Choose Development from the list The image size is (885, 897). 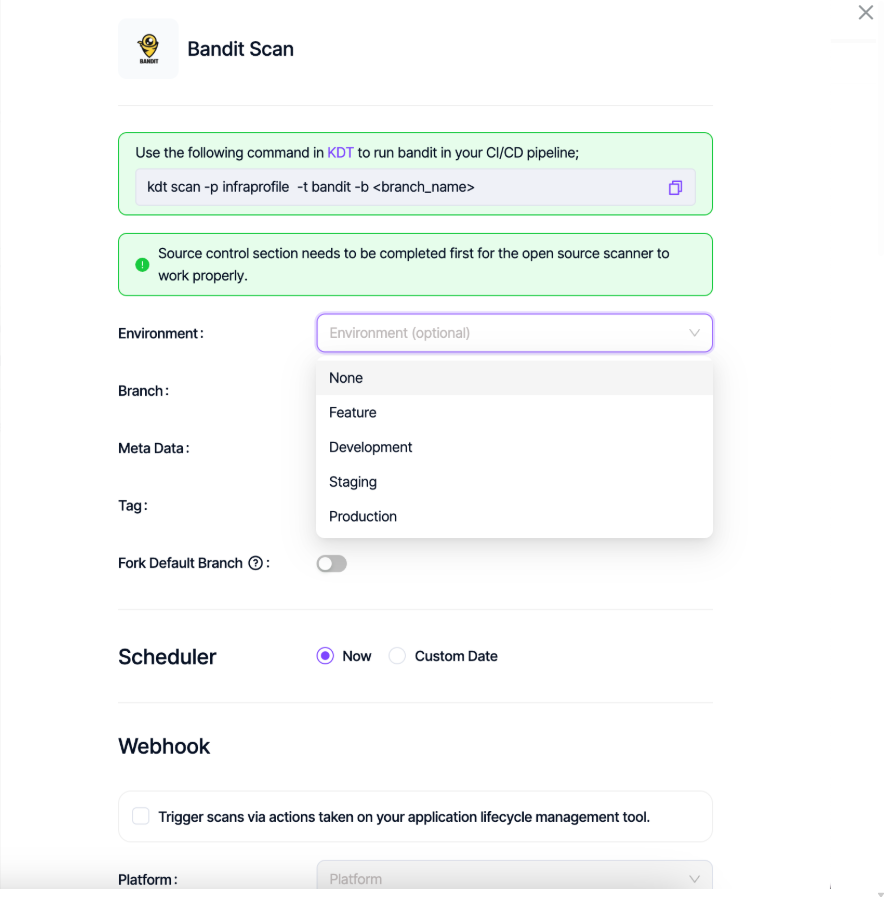pyautogui.click(x=370, y=447)
